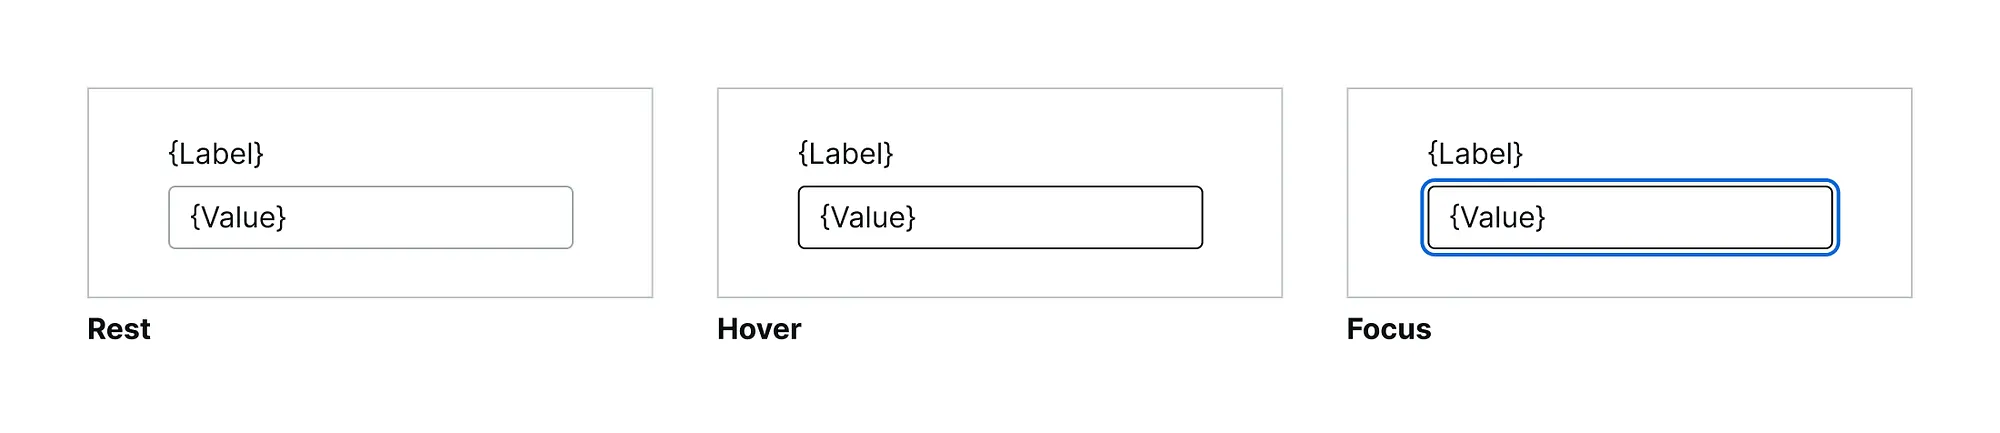Select the {Label} text above Rest input
The height and width of the screenshot is (433, 2000).
(216, 153)
